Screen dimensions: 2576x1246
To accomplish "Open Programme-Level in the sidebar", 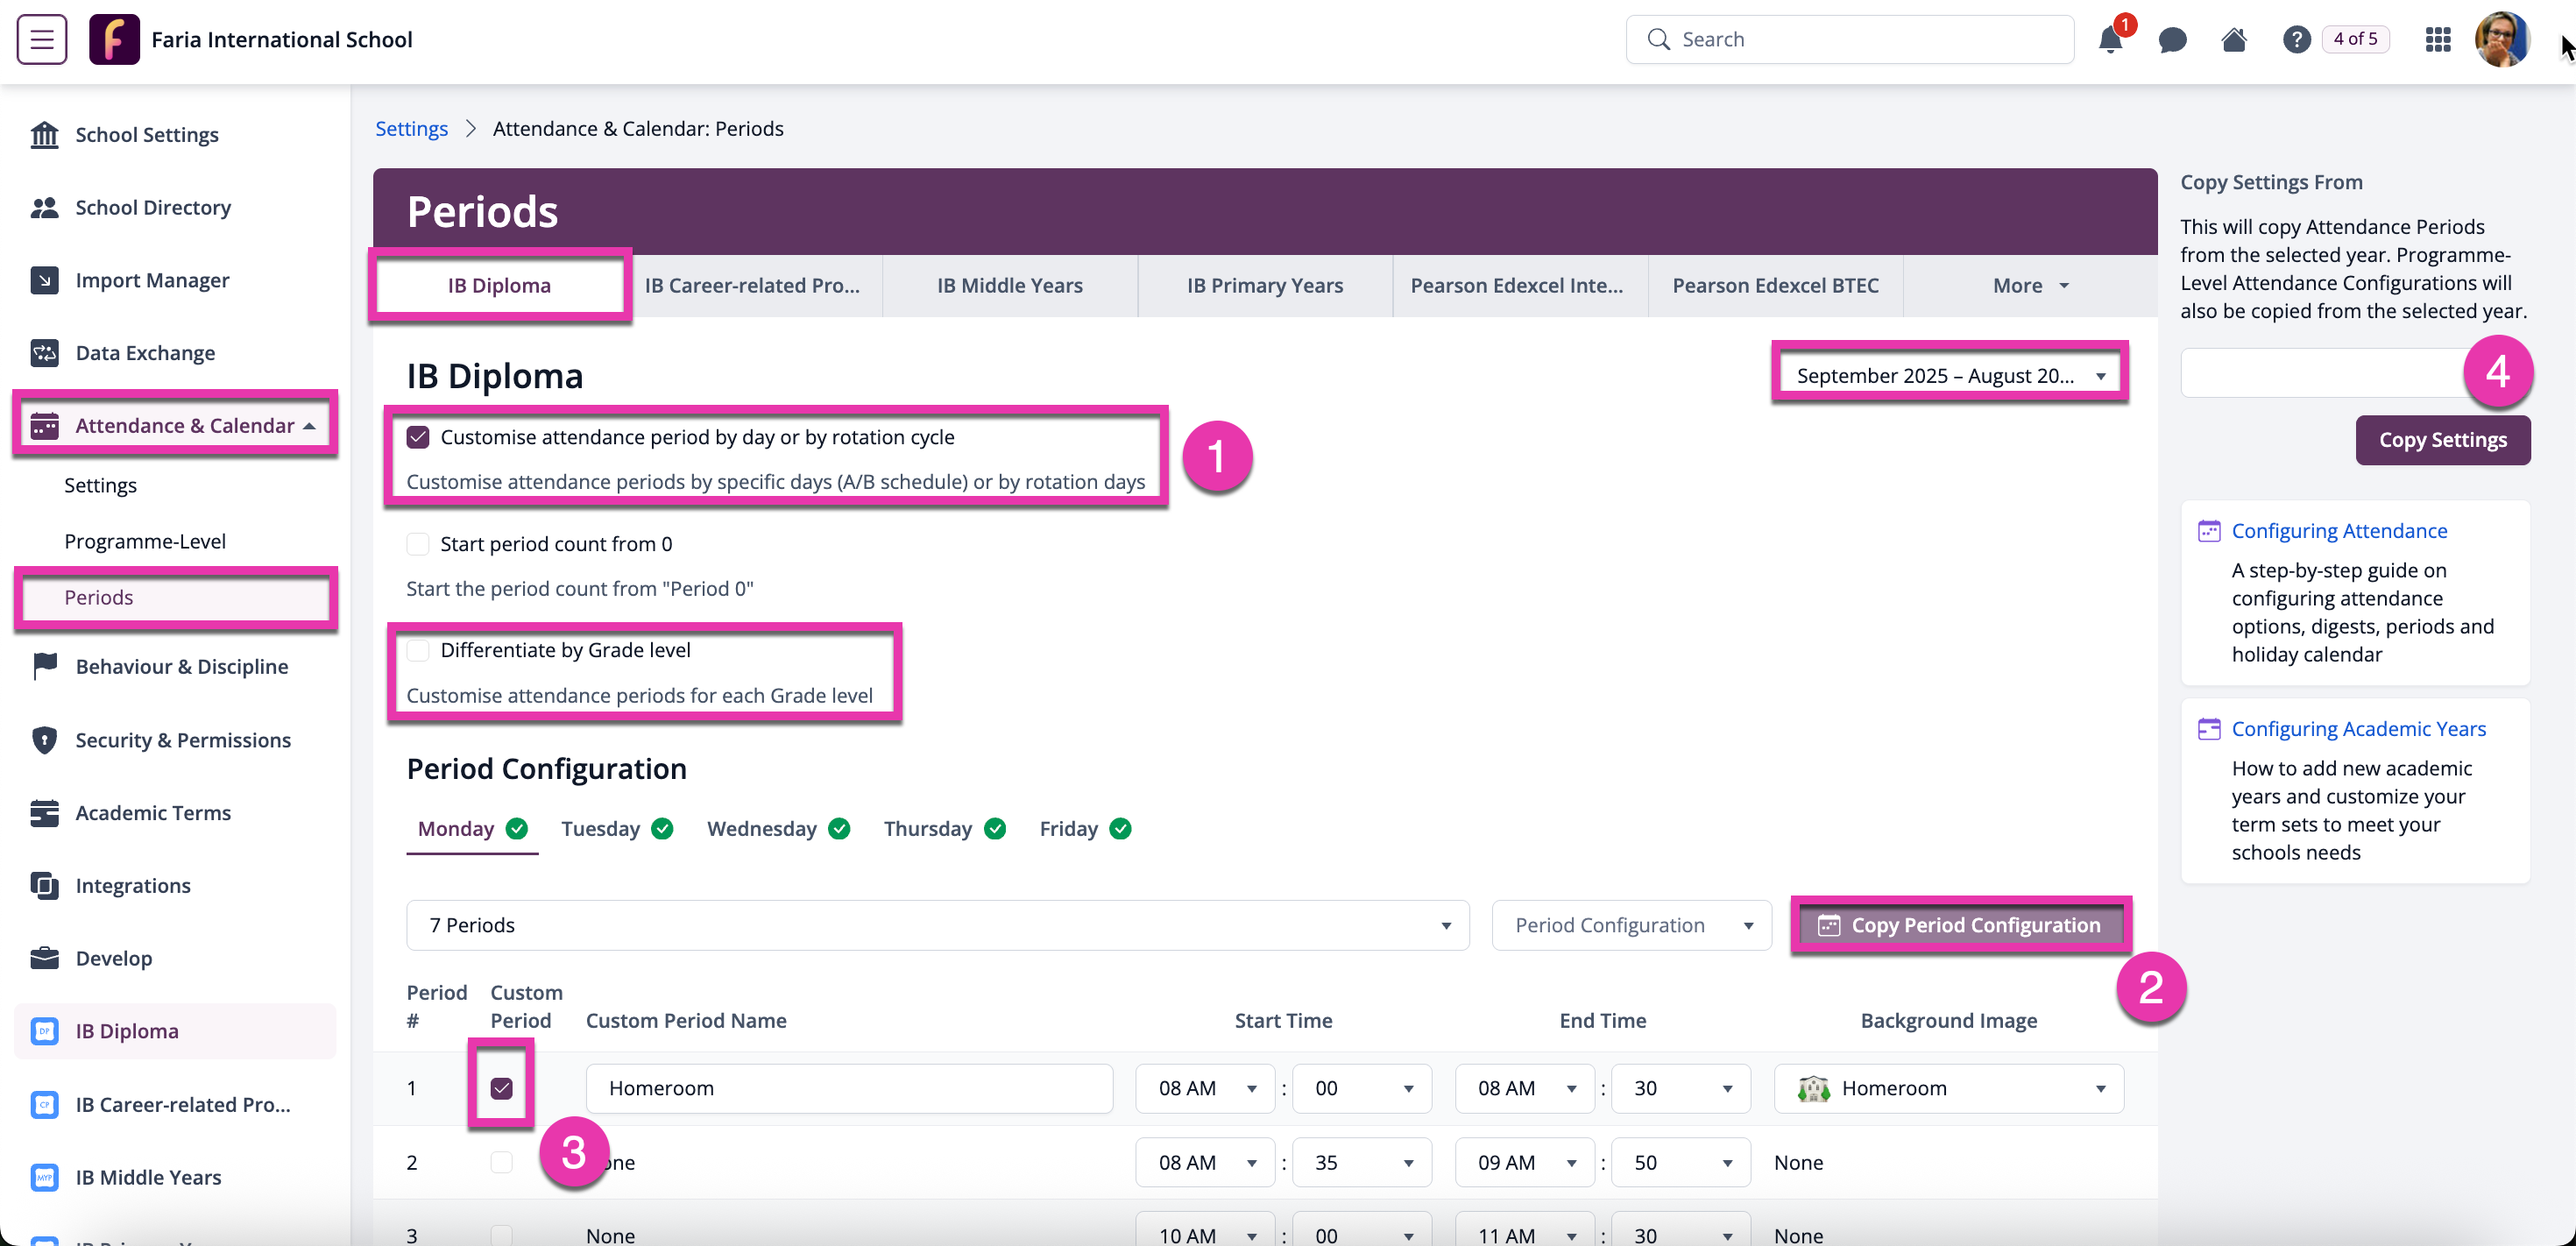I will coord(145,541).
